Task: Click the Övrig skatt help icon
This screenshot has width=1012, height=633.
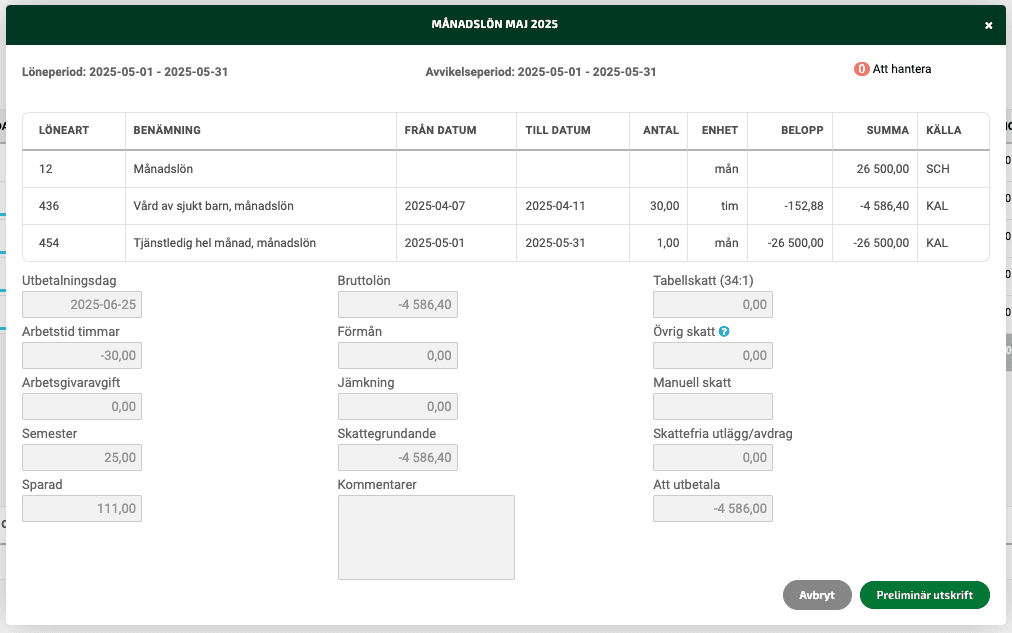Action: click(x=724, y=332)
